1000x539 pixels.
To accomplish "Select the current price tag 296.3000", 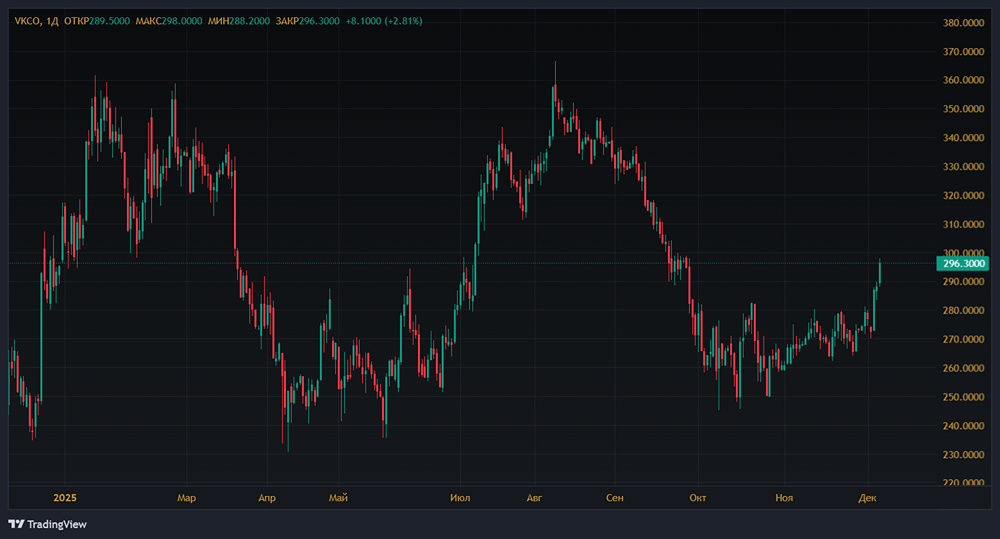I will [962, 264].
